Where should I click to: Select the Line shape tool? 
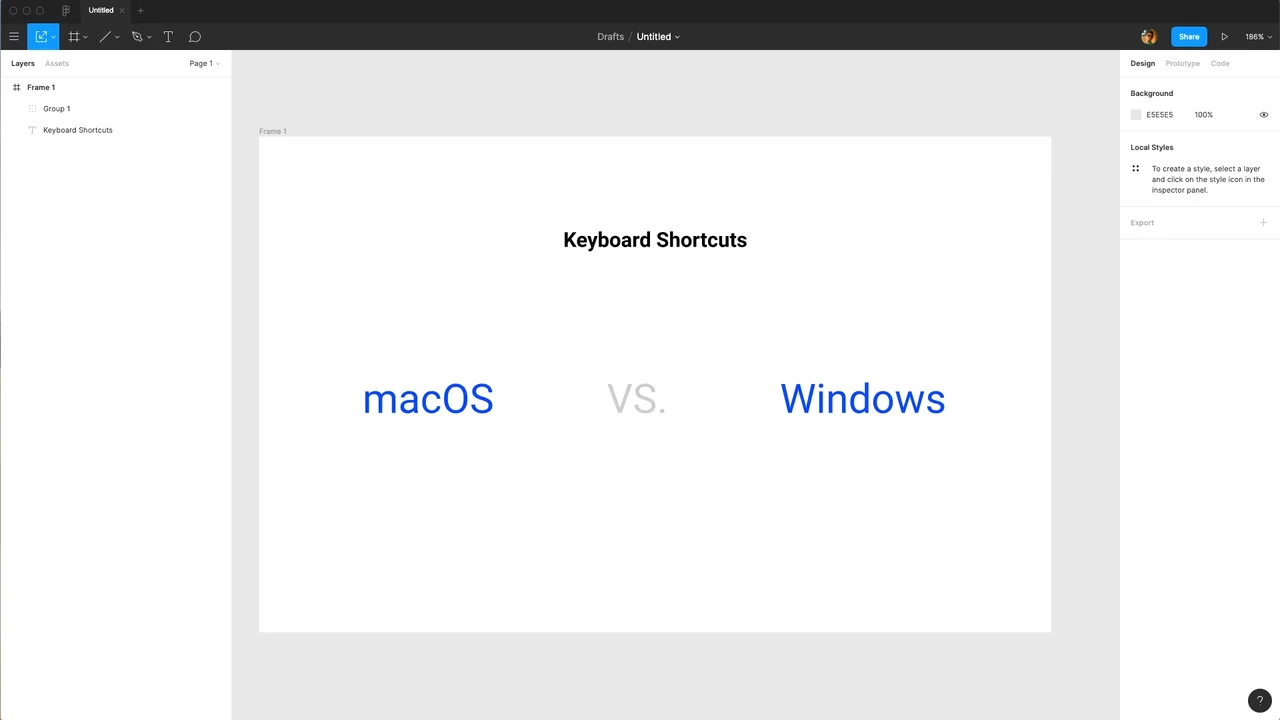105,37
